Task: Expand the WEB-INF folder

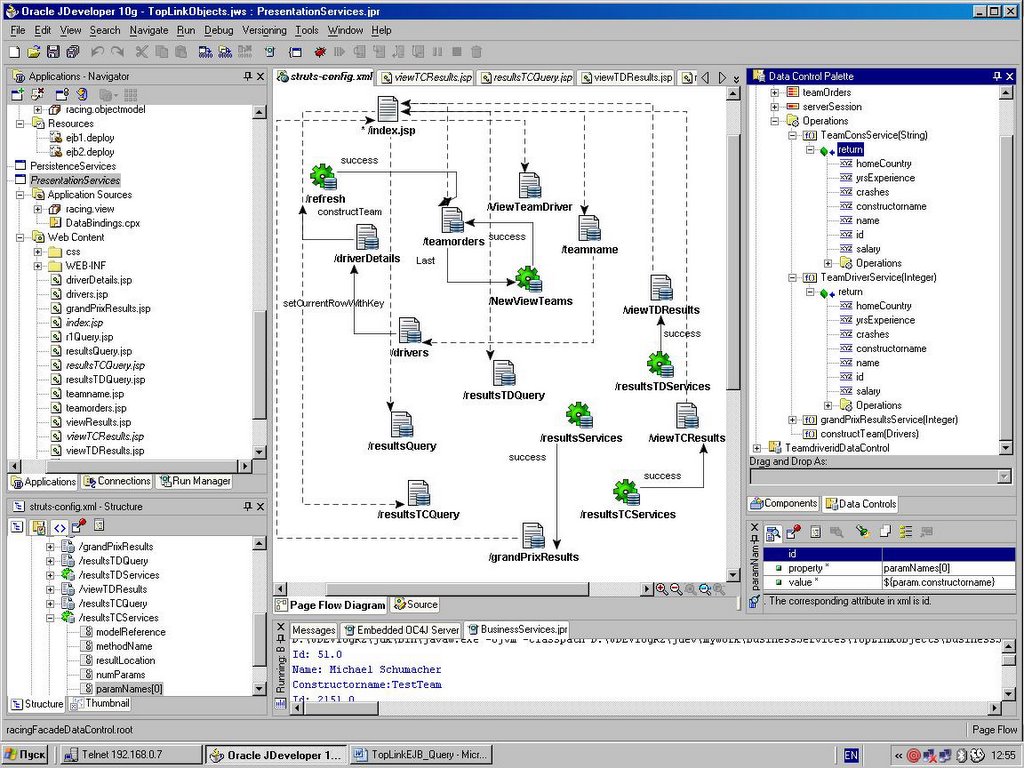Action: coord(38,266)
